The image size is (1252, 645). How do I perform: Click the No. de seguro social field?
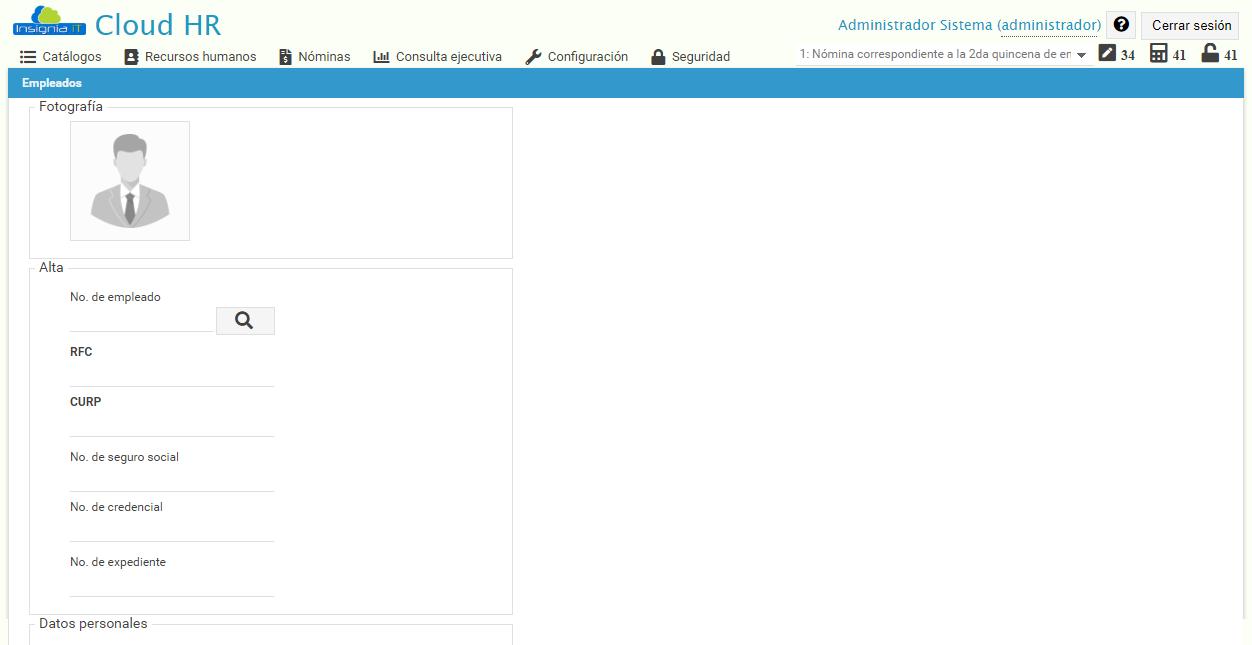pos(170,480)
